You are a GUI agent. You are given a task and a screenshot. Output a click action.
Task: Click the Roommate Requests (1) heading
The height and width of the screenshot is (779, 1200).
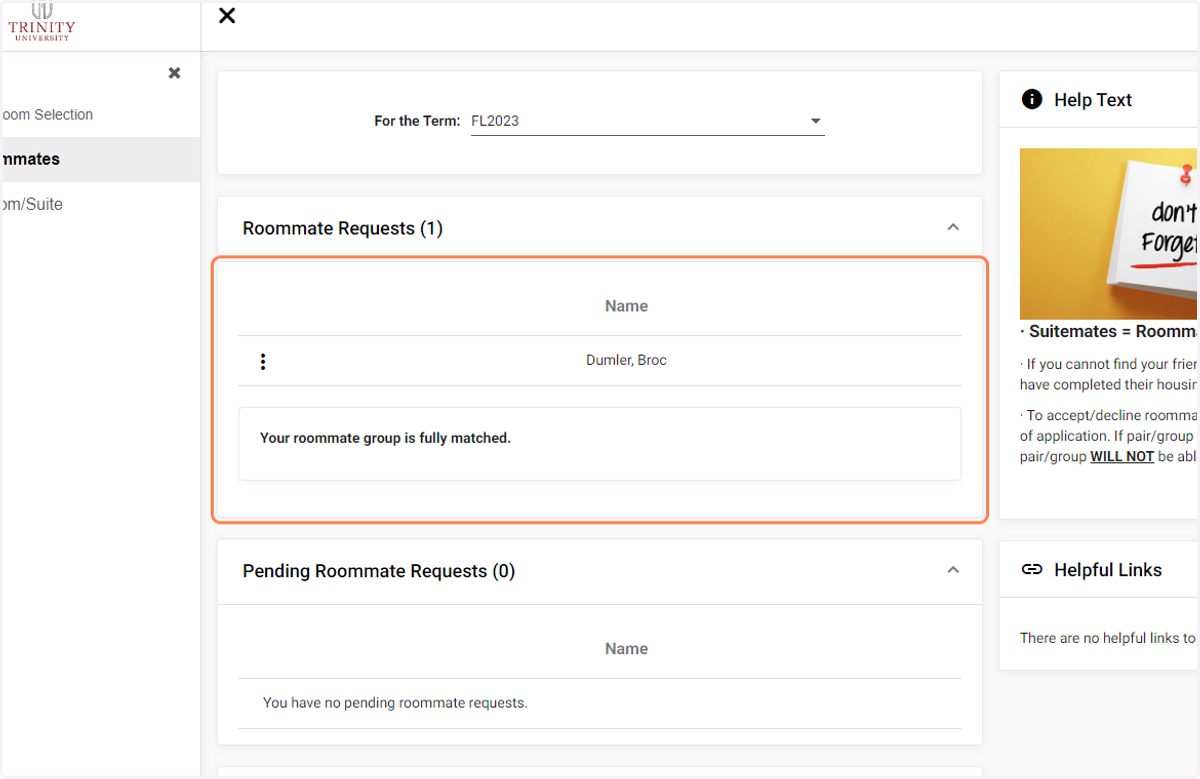tap(342, 228)
